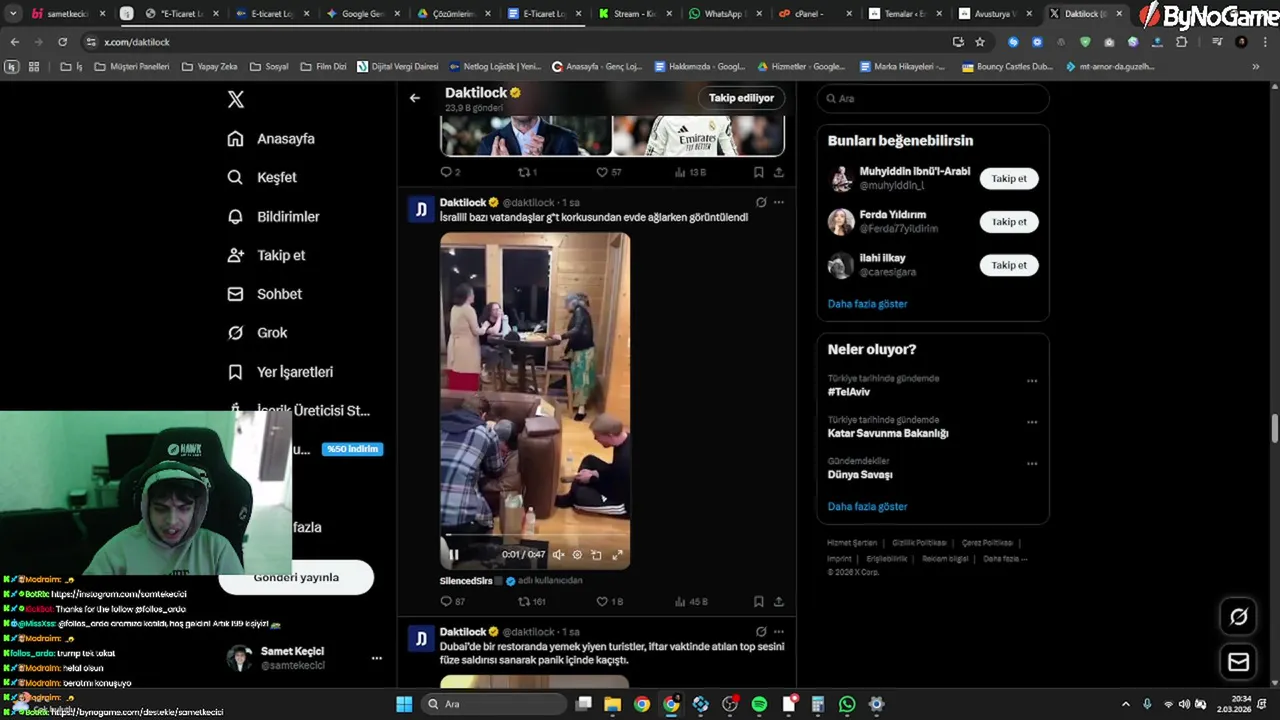Open more options for #TelAviv trend
The height and width of the screenshot is (720, 1280).
pos(1032,381)
